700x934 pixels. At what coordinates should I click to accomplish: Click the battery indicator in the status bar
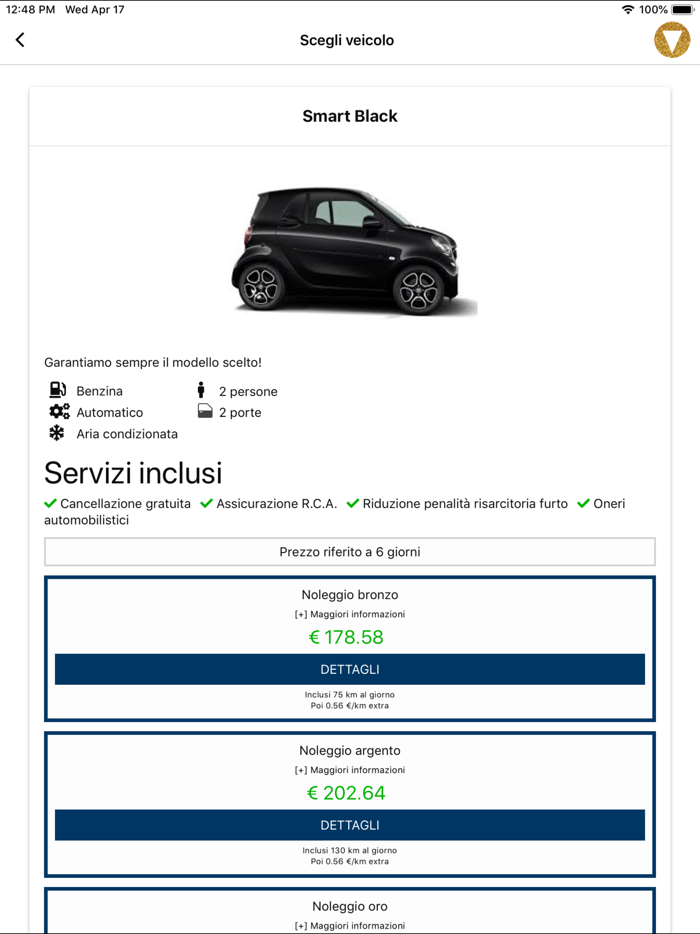(682, 9)
